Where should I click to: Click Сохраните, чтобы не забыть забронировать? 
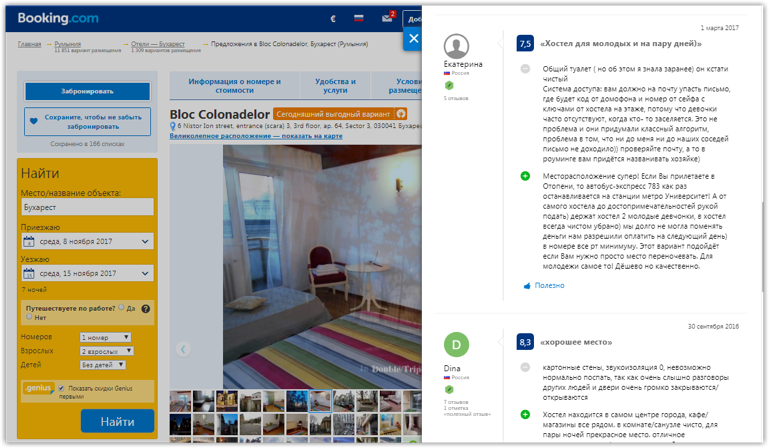click(x=87, y=122)
